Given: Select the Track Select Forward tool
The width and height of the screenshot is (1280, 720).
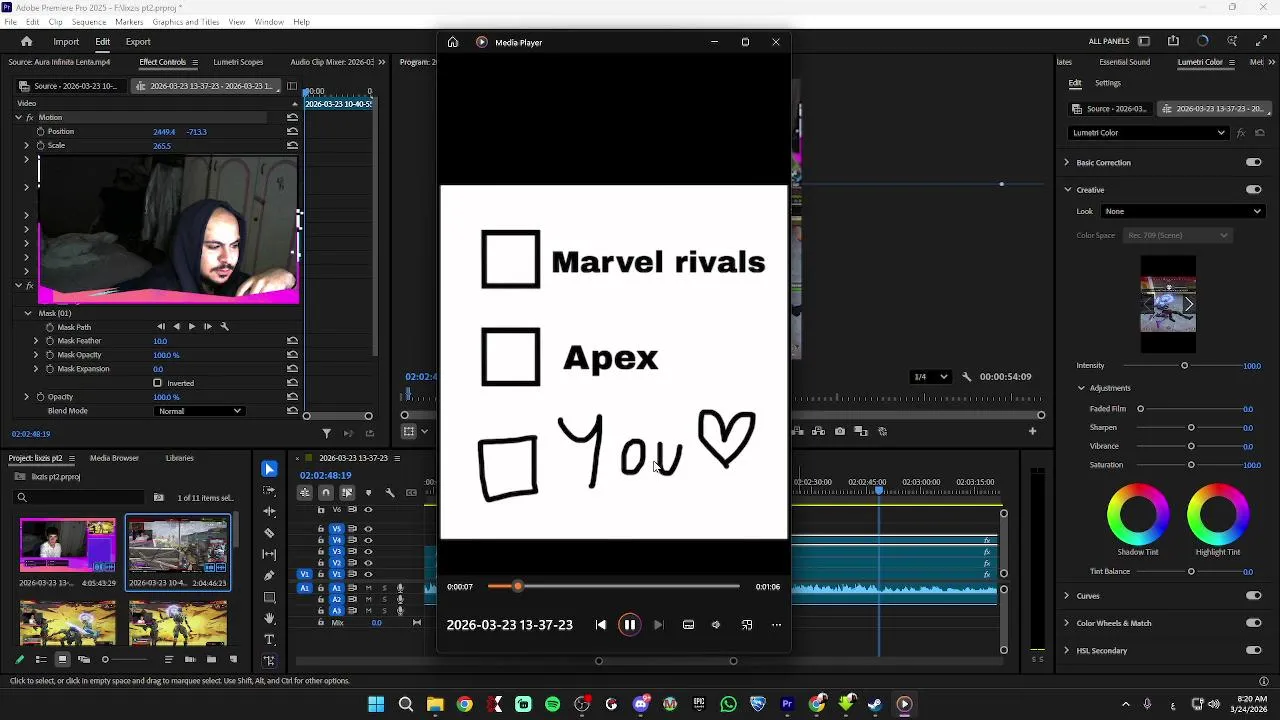Looking at the screenshot, I should tap(269, 490).
